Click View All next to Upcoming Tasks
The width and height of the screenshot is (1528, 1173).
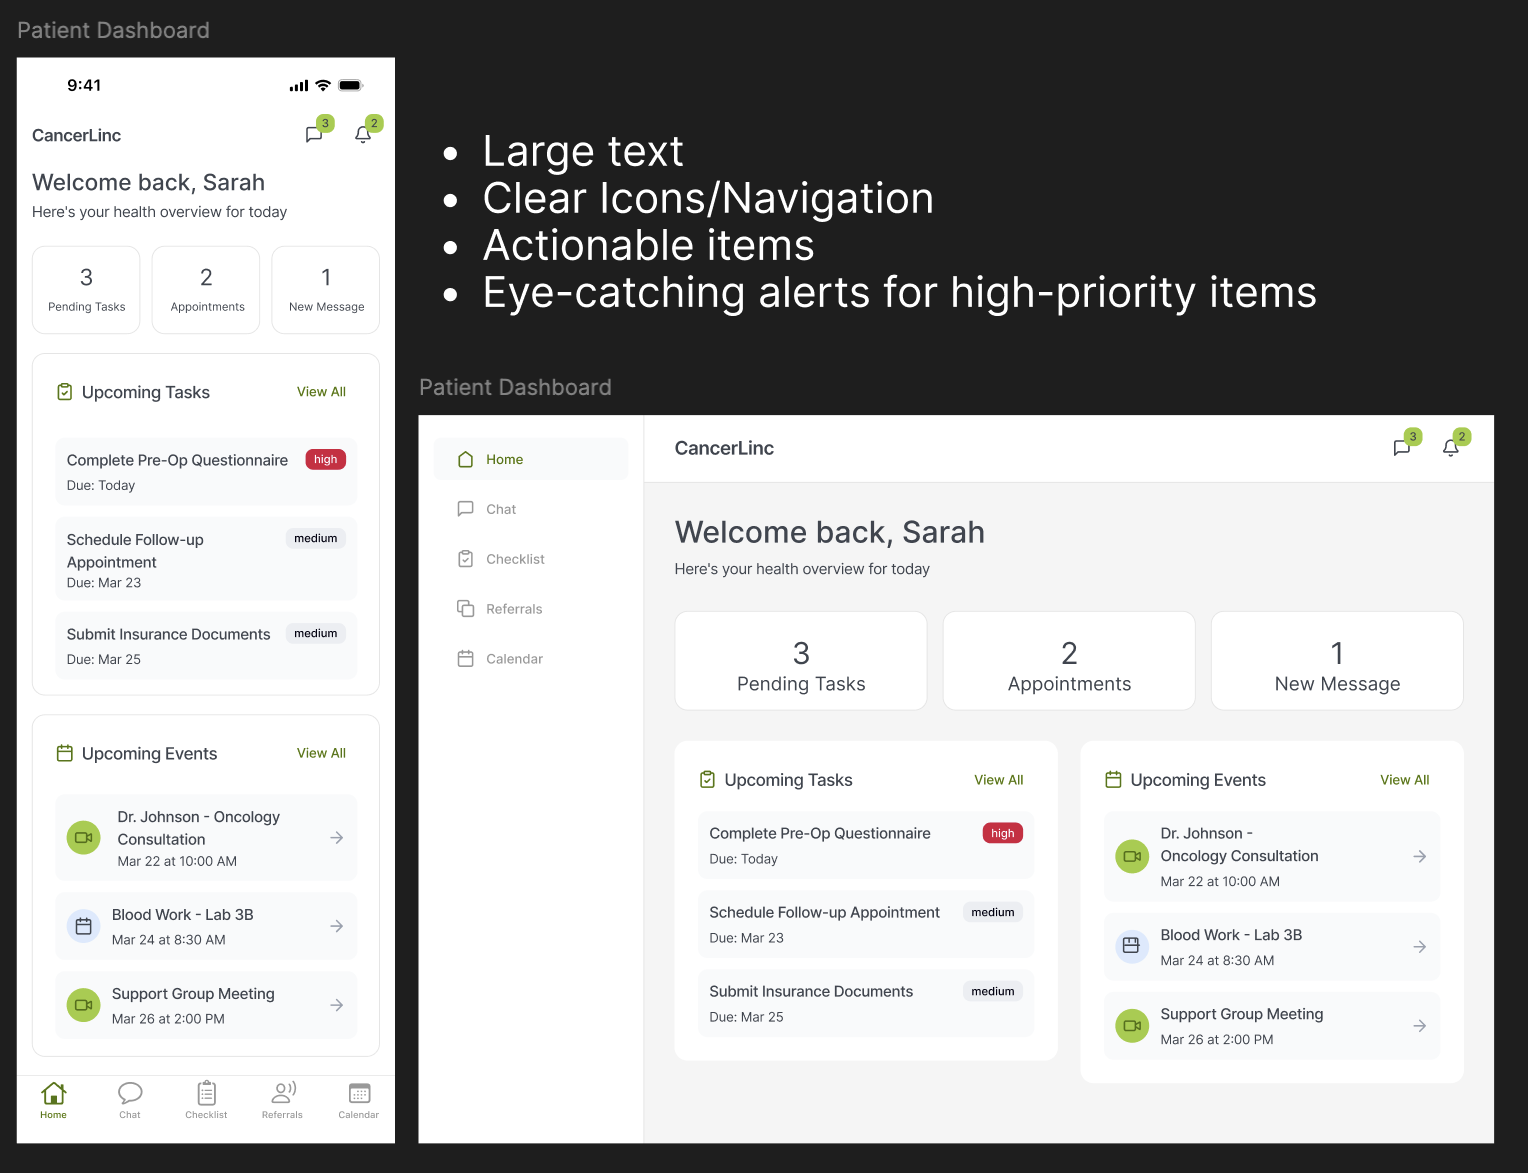pyautogui.click(x=998, y=780)
